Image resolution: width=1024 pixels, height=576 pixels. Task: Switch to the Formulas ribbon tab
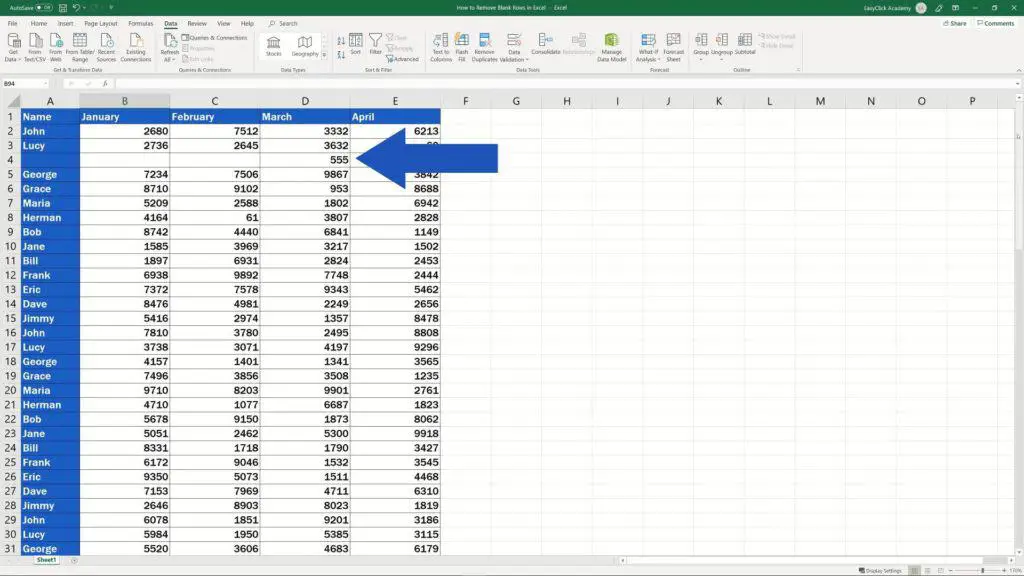tap(141, 23)
